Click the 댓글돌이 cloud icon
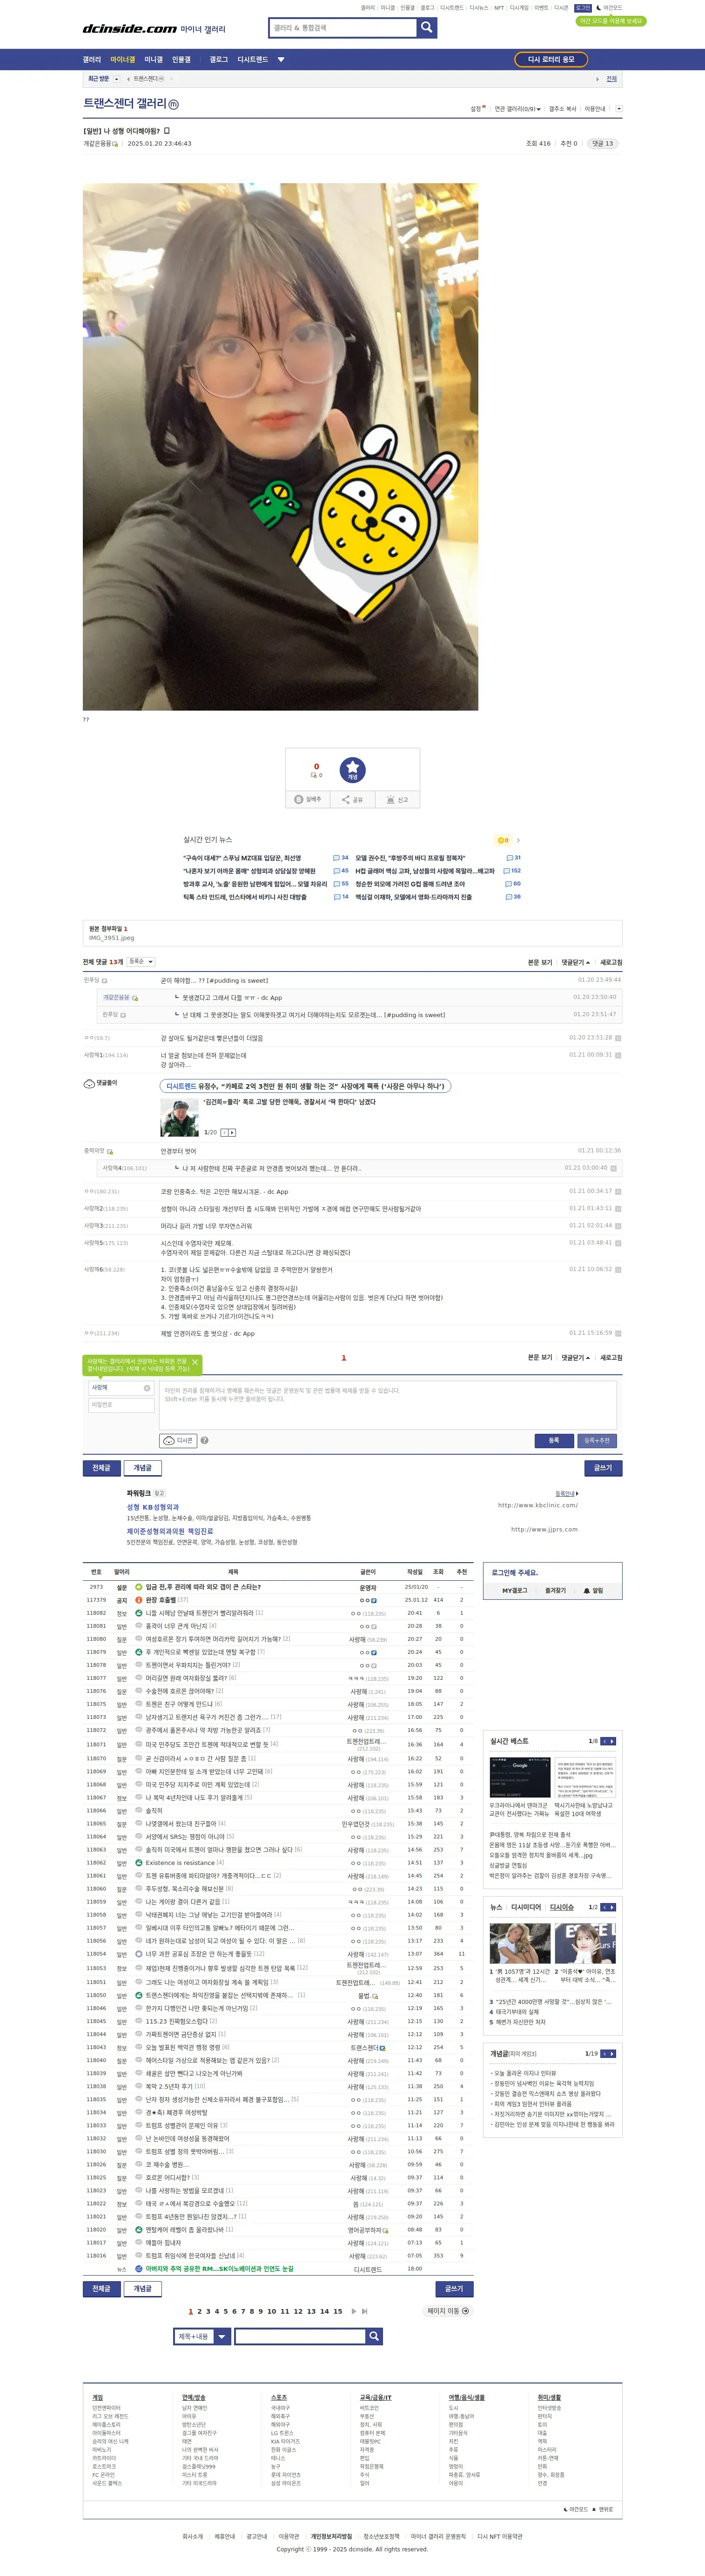This screenshot has width=705, height=2576. (x=89, y=1083)
